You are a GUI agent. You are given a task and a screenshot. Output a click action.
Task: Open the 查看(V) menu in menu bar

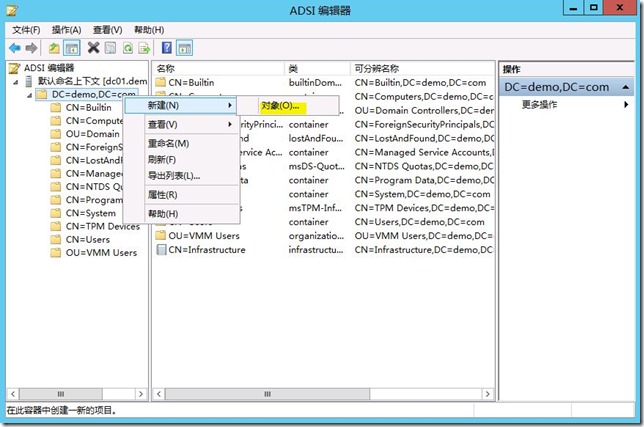pyautogui.click(x=108, y=30)
